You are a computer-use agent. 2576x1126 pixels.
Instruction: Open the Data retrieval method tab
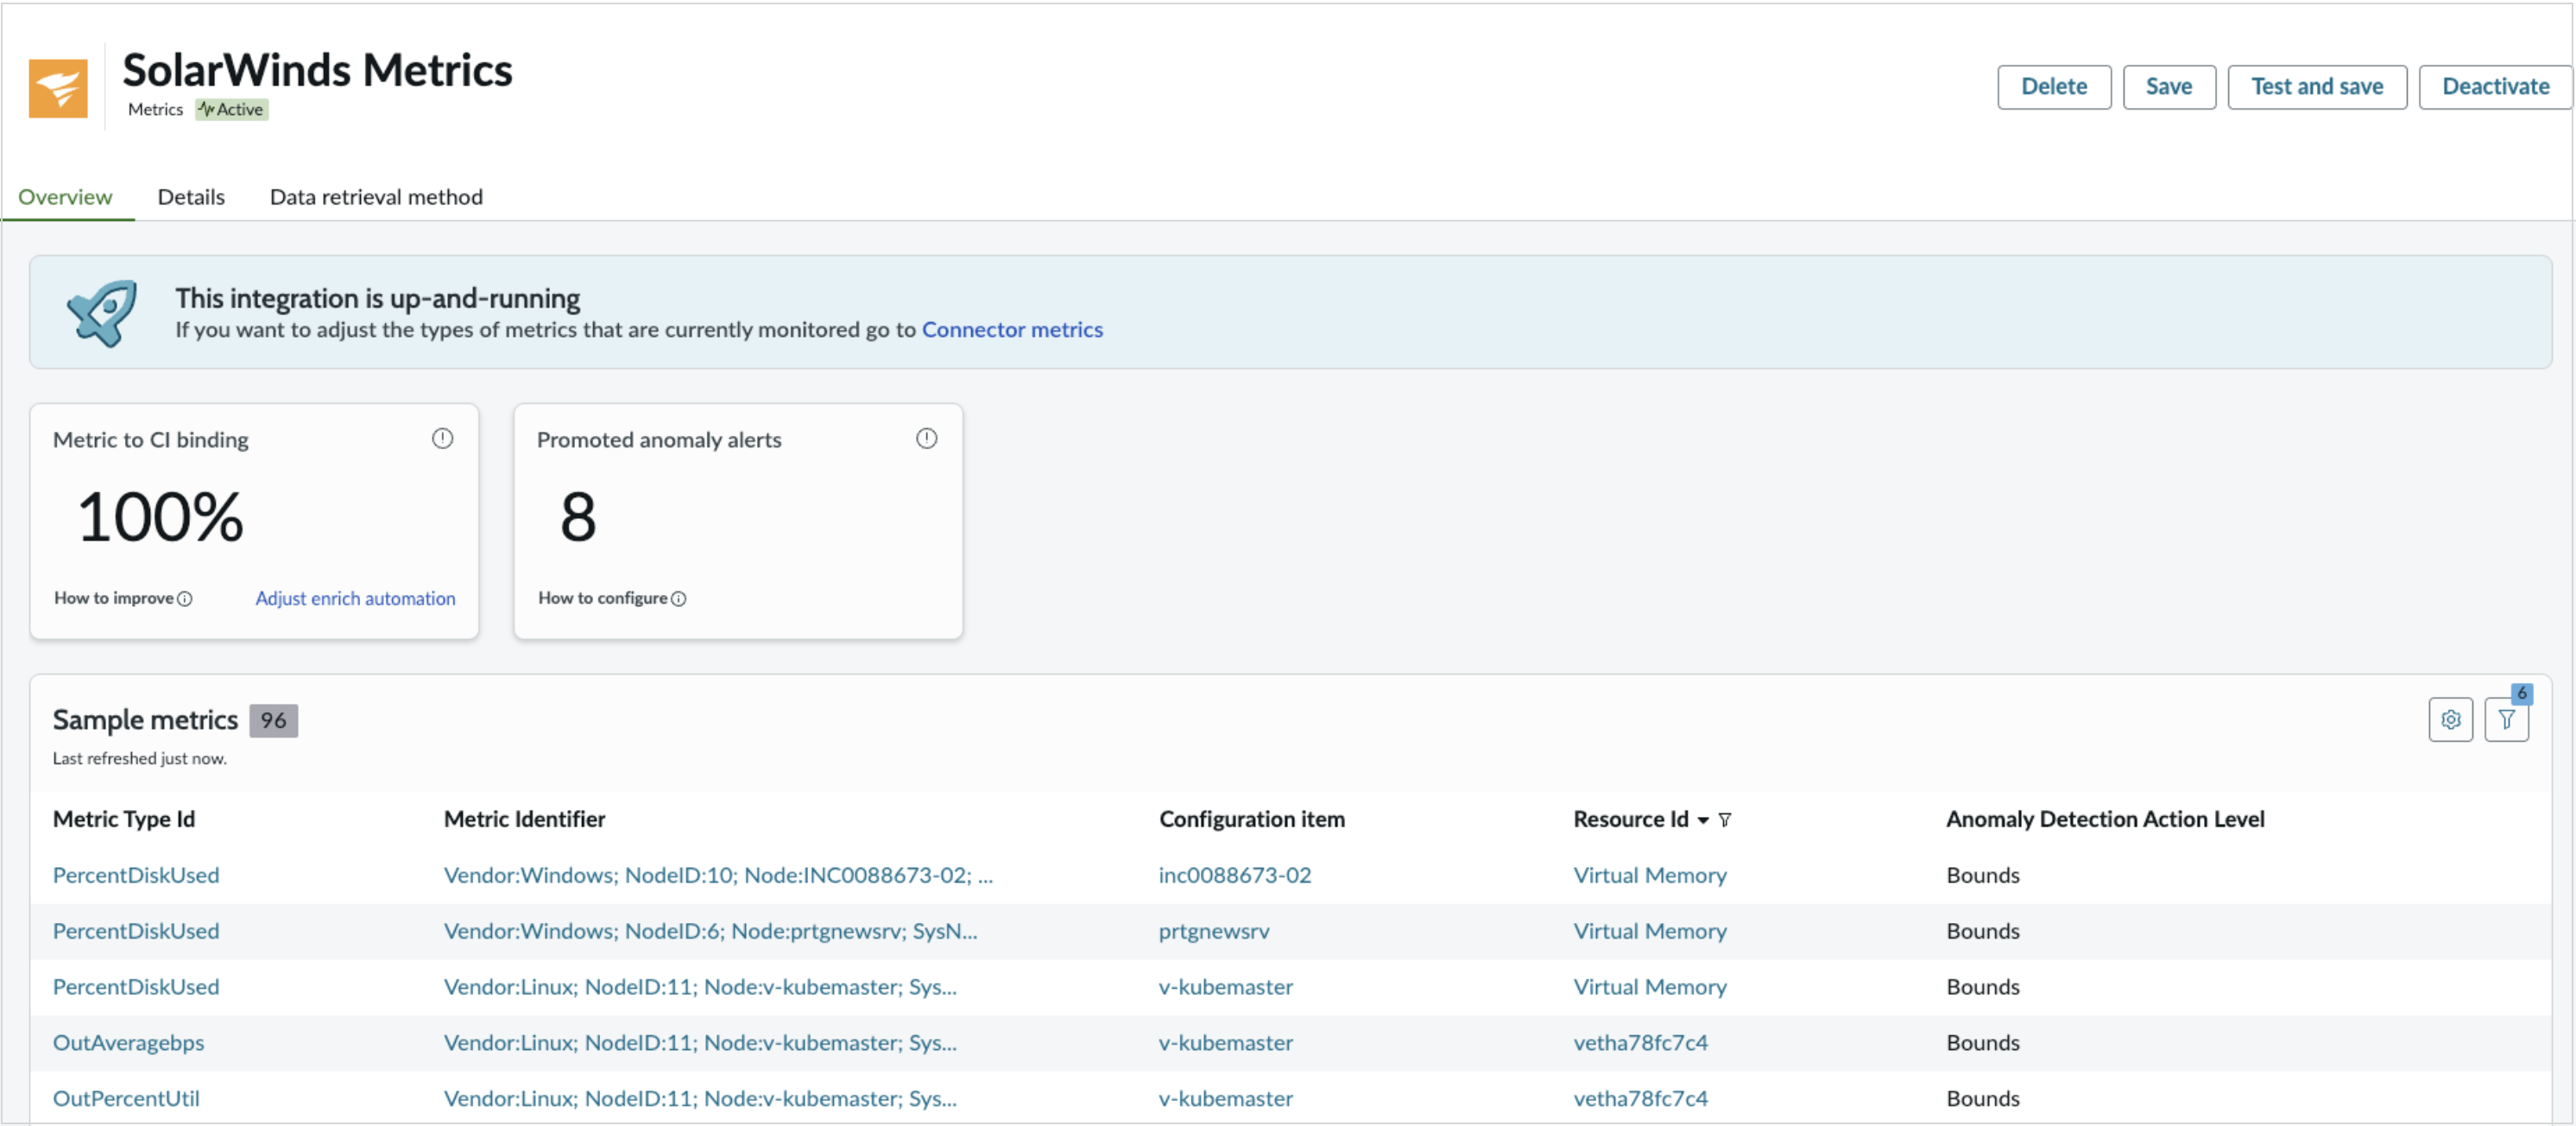tap(376, 196)
